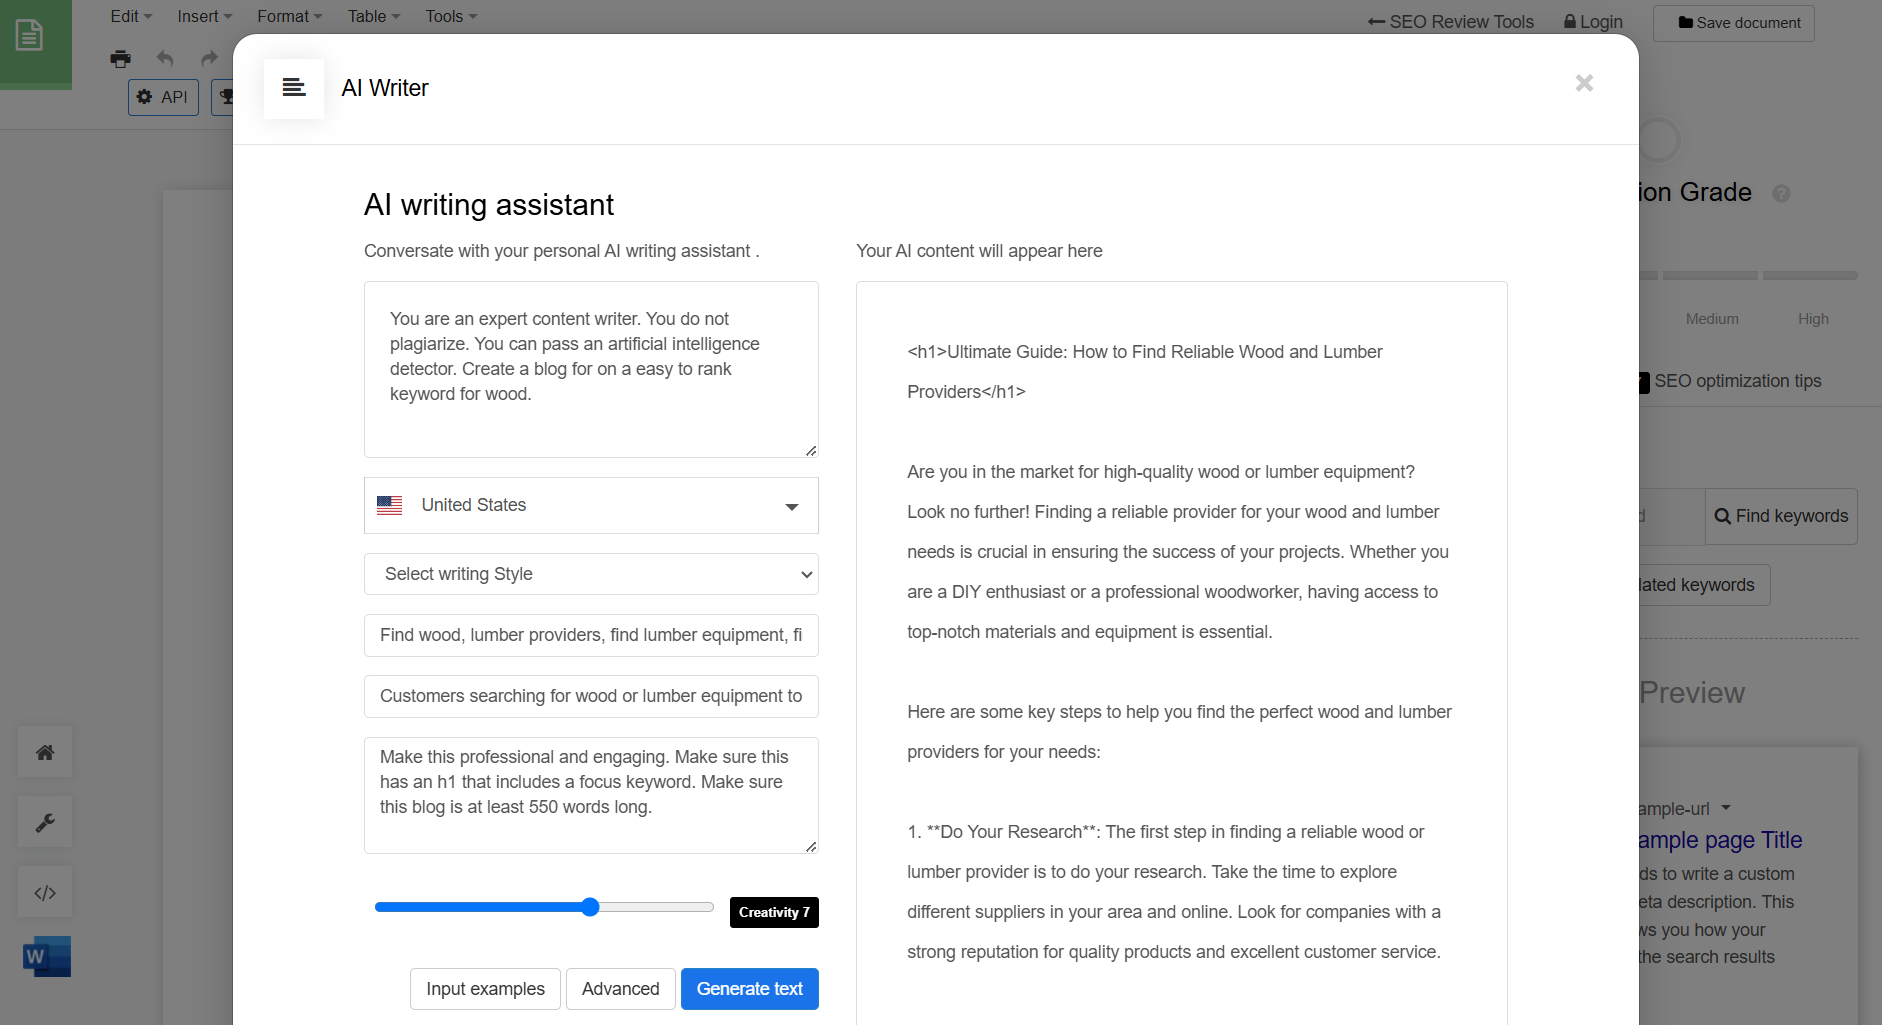Click the redo arrow icon

click(x=208, y=59)
